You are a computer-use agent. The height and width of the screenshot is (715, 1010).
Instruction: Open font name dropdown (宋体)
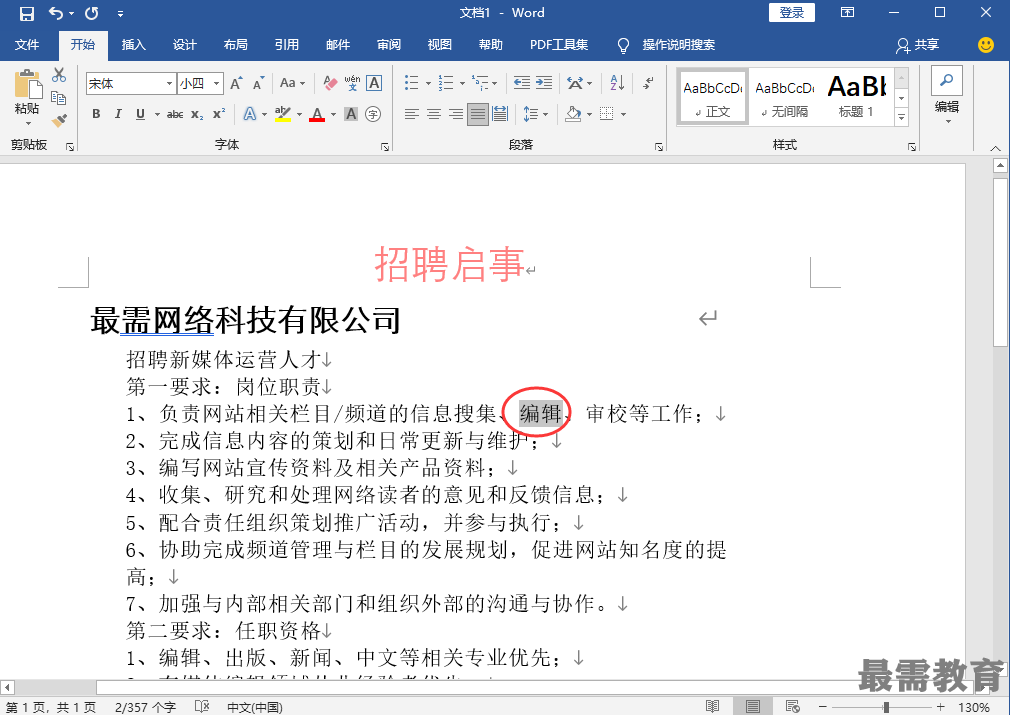point(169,83)
